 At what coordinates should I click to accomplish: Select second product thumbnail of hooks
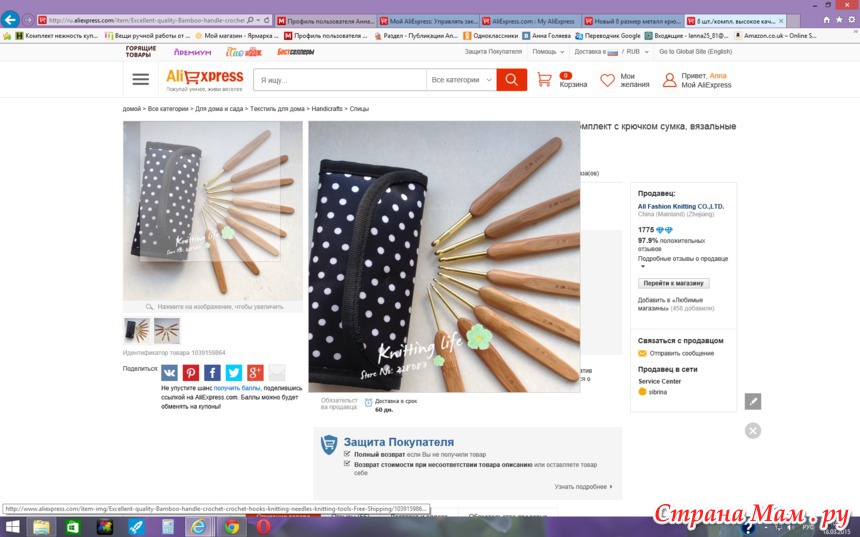click(x=167, y=331)
